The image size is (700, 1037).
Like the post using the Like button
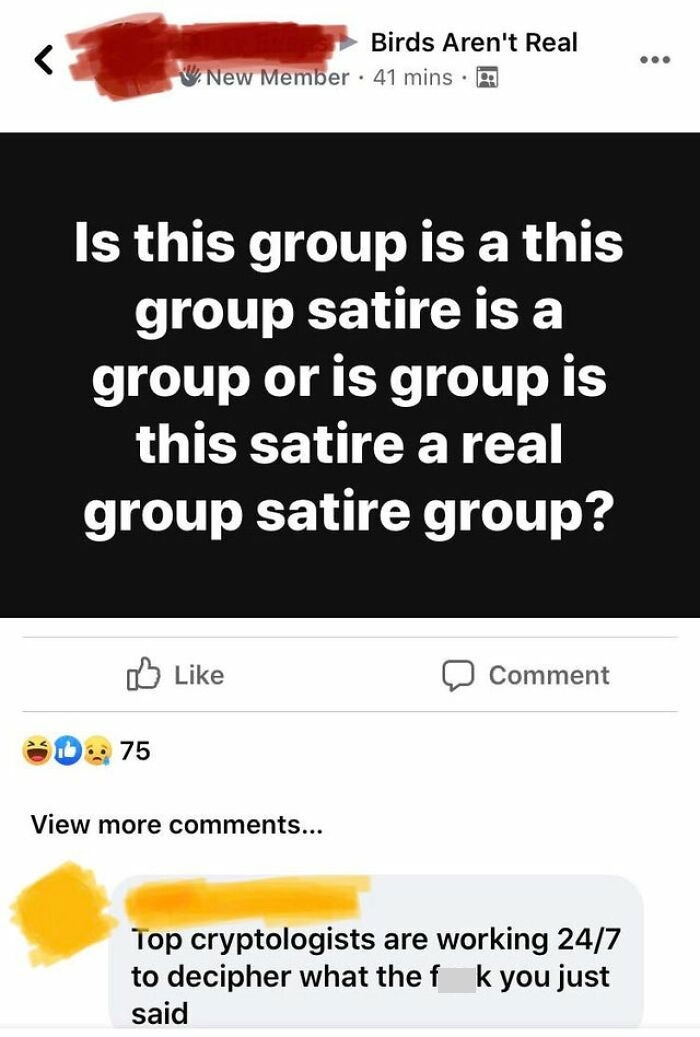(170, 674)
